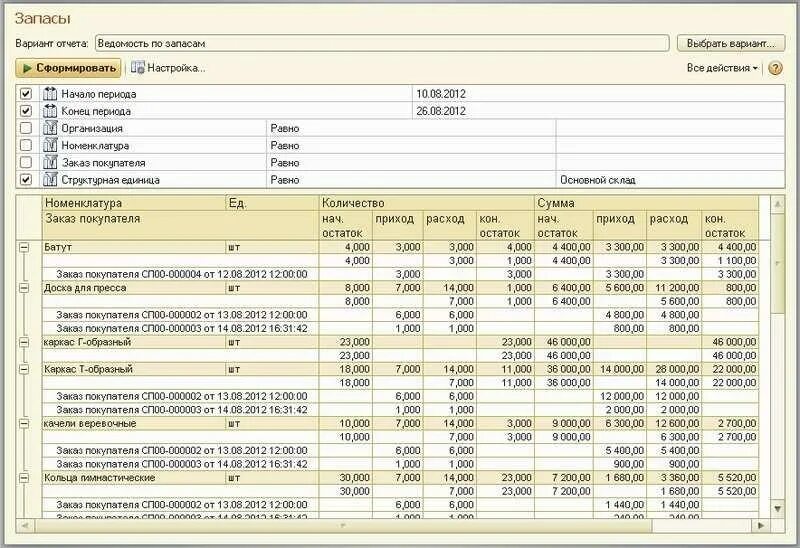Uncheck the Конец периода checkbox

pyautogui.click(x=26, y=111)
